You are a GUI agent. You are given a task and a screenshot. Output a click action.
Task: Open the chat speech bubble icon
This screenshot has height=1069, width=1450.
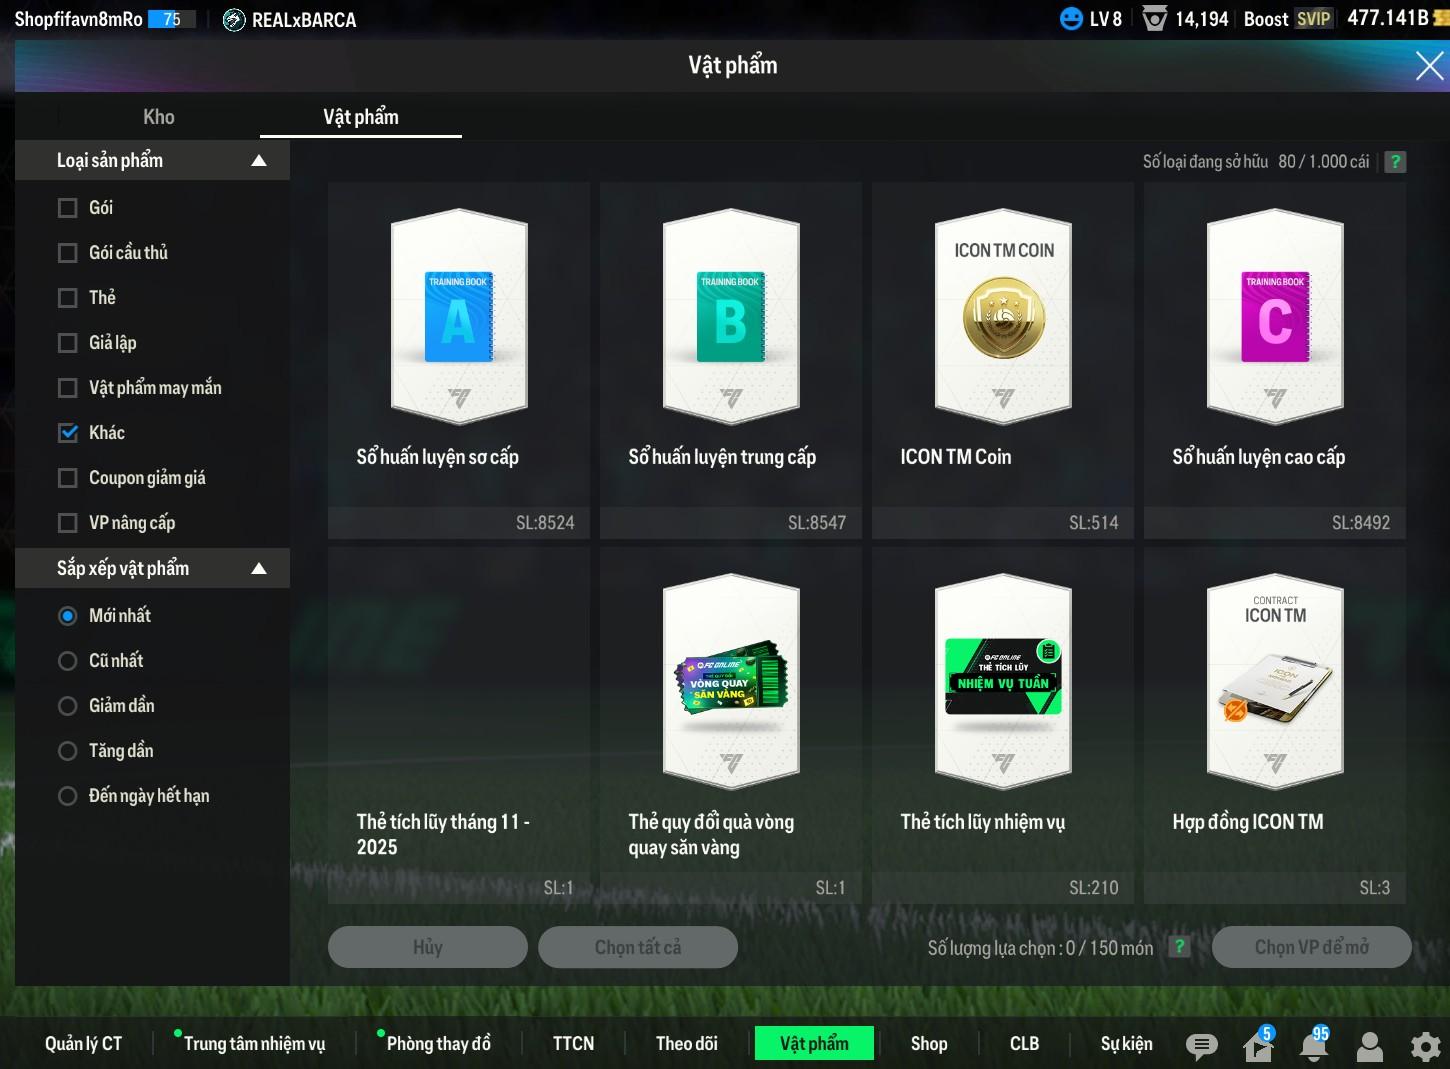tap(1201, 1046)
